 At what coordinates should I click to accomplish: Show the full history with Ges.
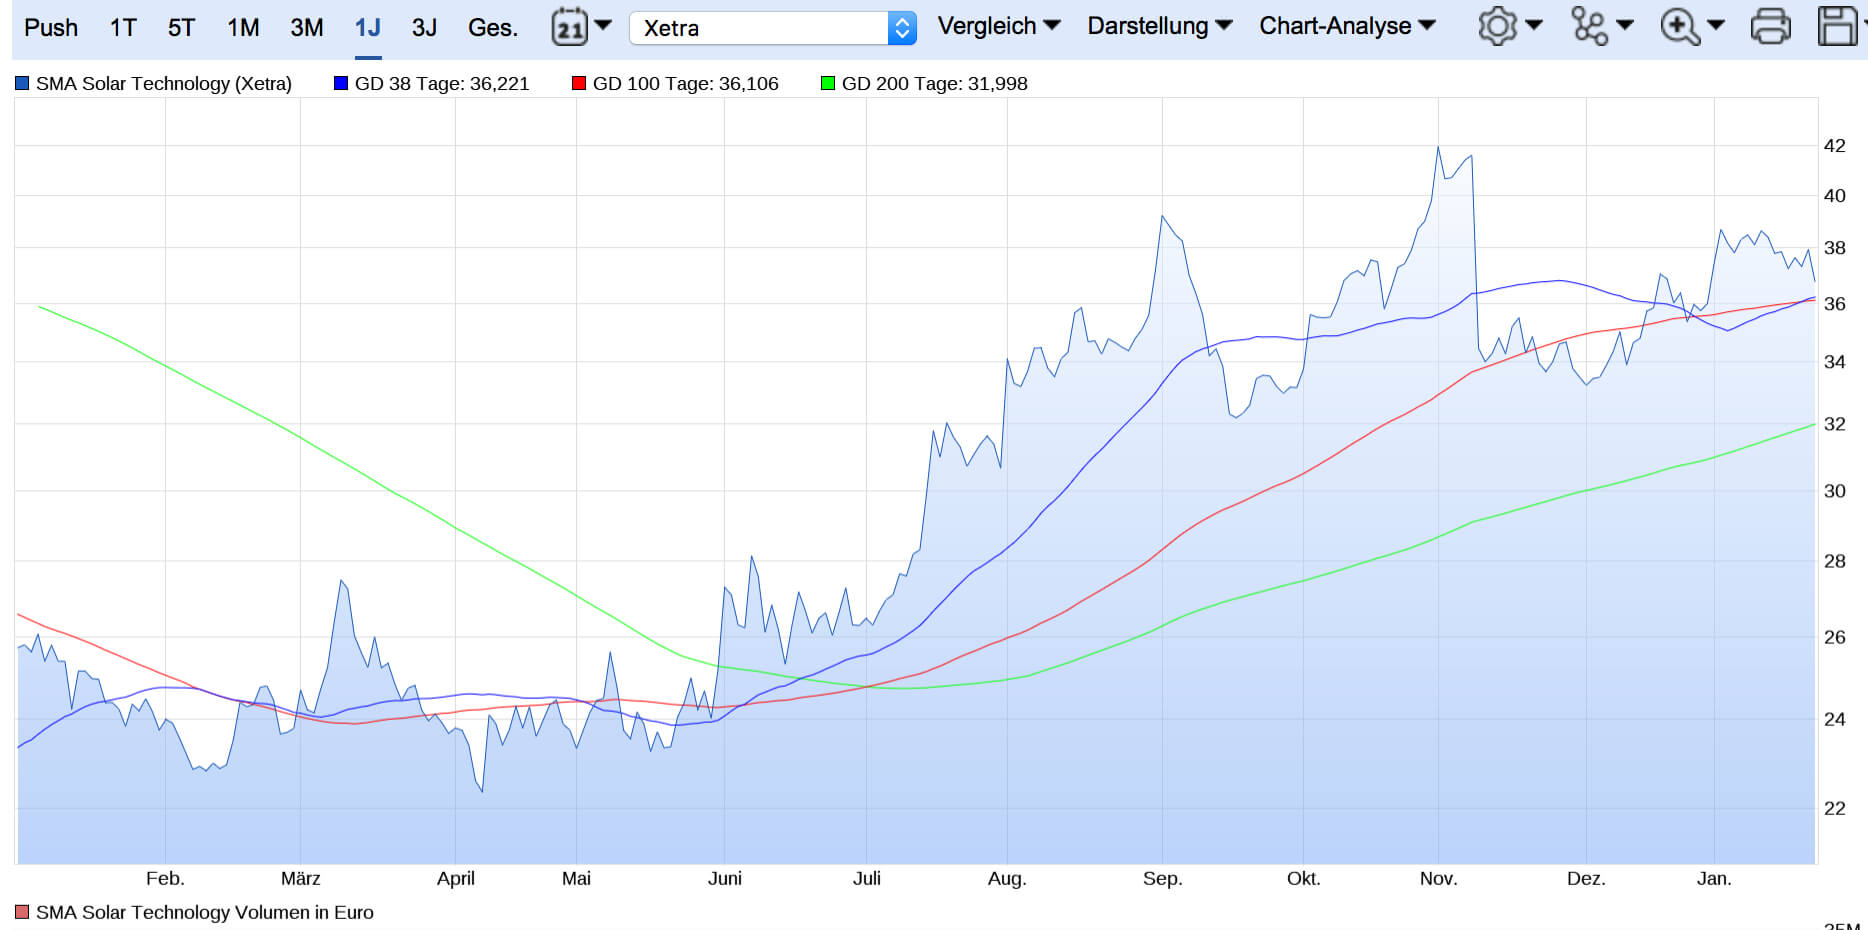click(x=492, y=28)
